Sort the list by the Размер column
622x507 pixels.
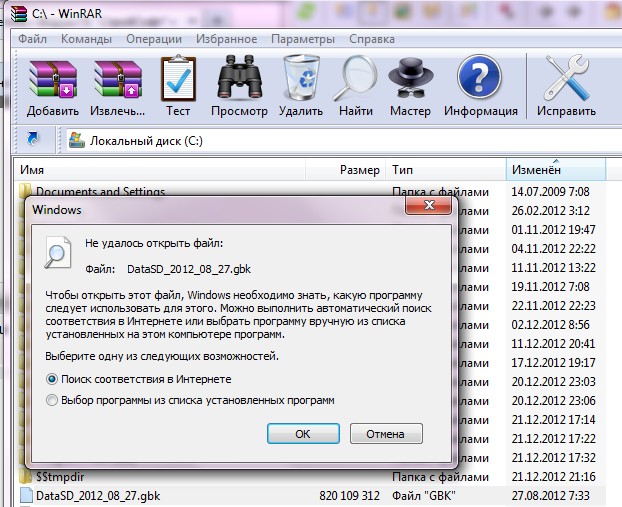(346, 170)
